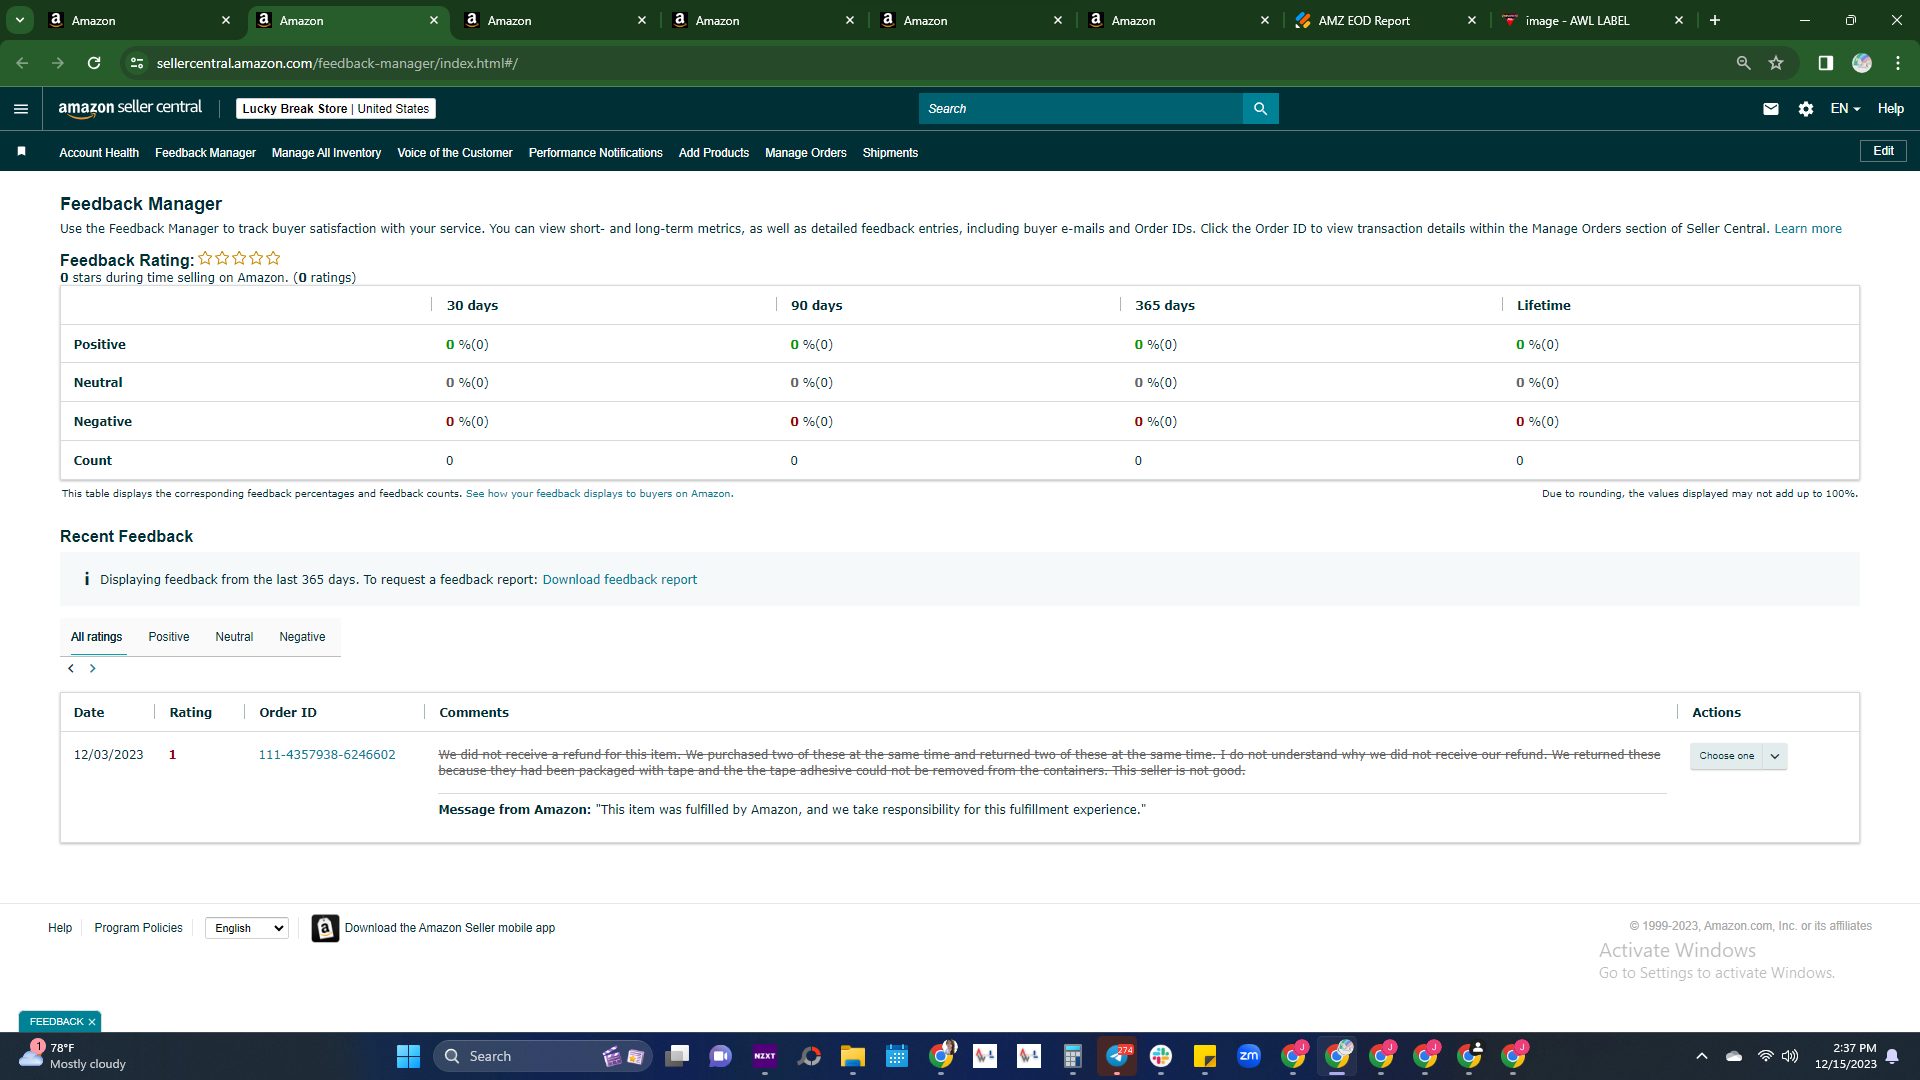The height and width of the screenshot is (1080, 1920).
Task: Open Shipments menu item
Action: pyautogui.click(x=890, y=153)
